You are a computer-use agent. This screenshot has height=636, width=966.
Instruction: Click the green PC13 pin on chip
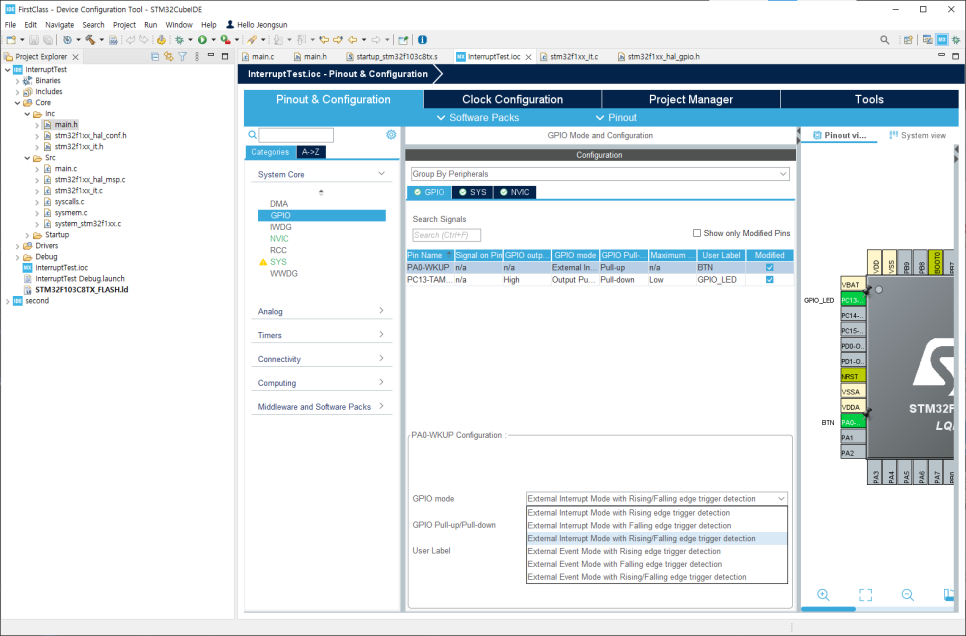pyautogui.click(x=853, y=300)
